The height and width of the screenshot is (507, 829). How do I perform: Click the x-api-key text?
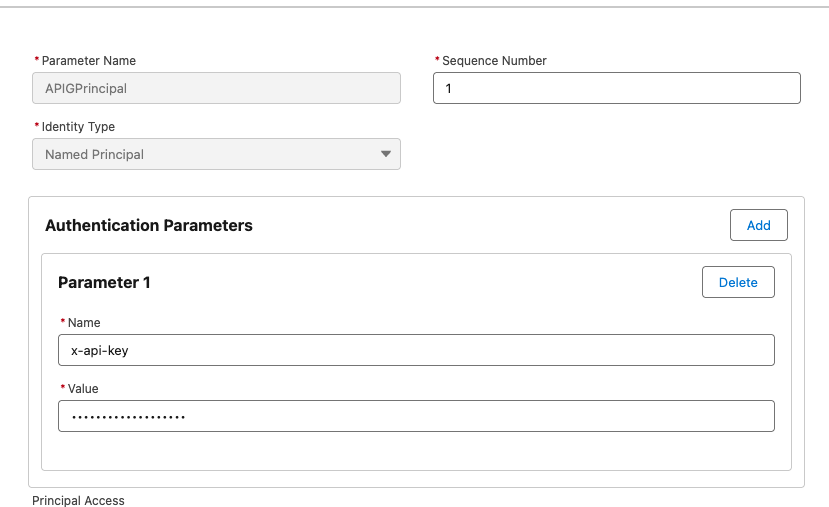click(99, 351)
